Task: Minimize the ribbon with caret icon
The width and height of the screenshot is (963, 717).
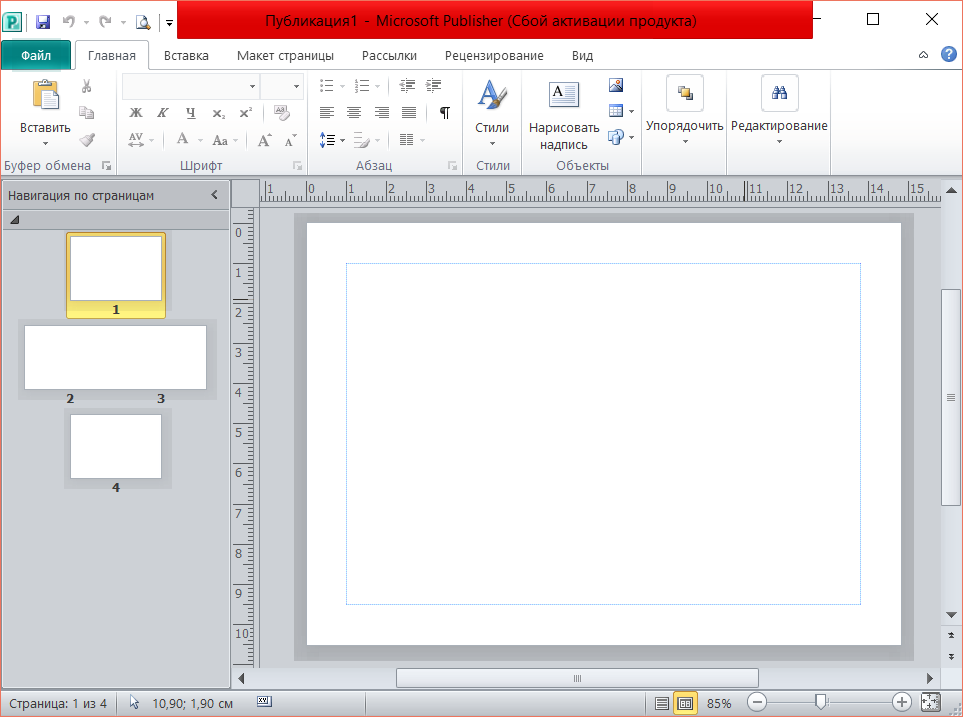Action: (x=923, y=55)
